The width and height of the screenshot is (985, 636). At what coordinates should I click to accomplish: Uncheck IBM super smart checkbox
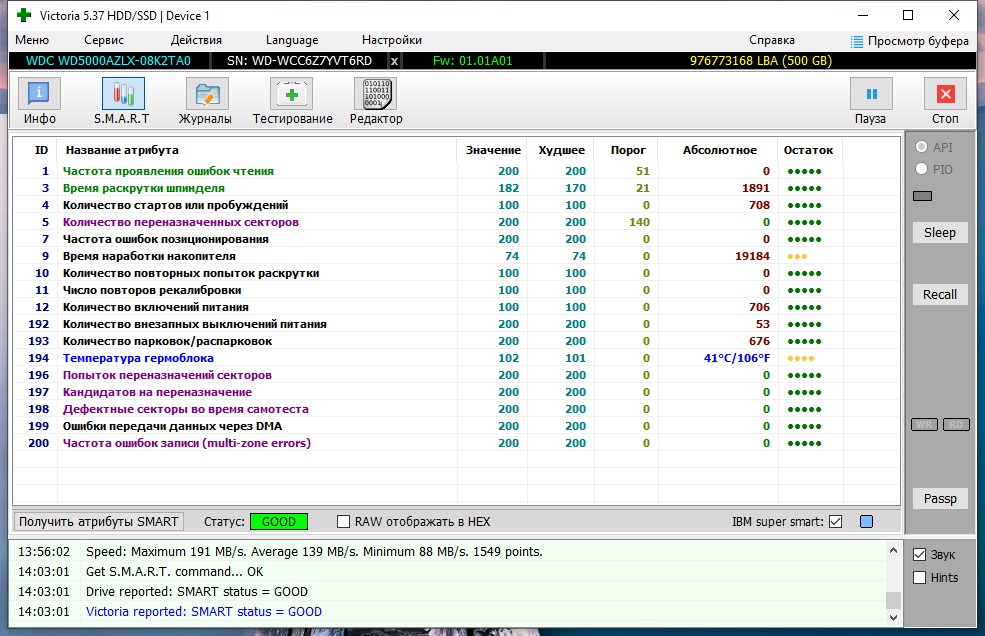click(835, 522)
